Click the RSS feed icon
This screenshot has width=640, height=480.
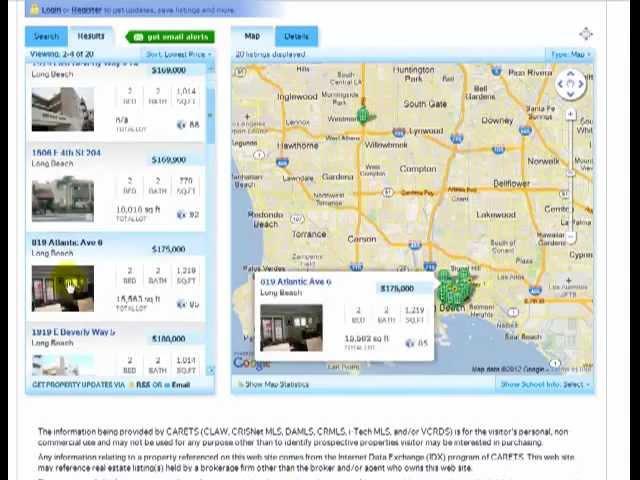pos(131,384)
